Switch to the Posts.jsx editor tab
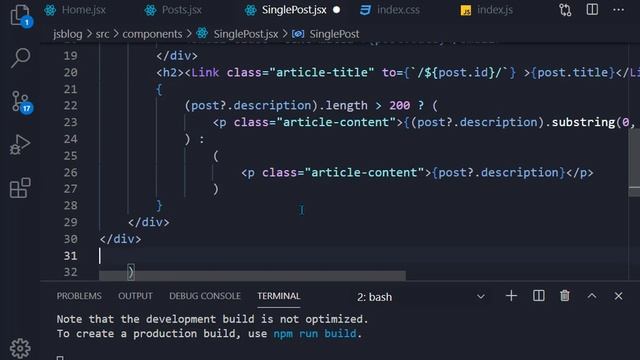 click(x=173, y=10)
